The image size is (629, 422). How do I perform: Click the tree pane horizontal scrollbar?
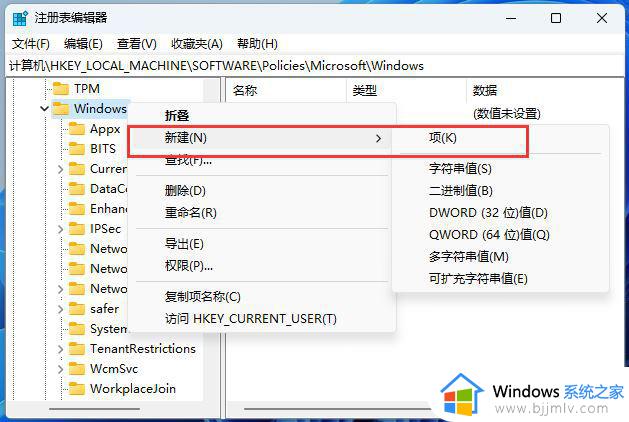(94, 409)
